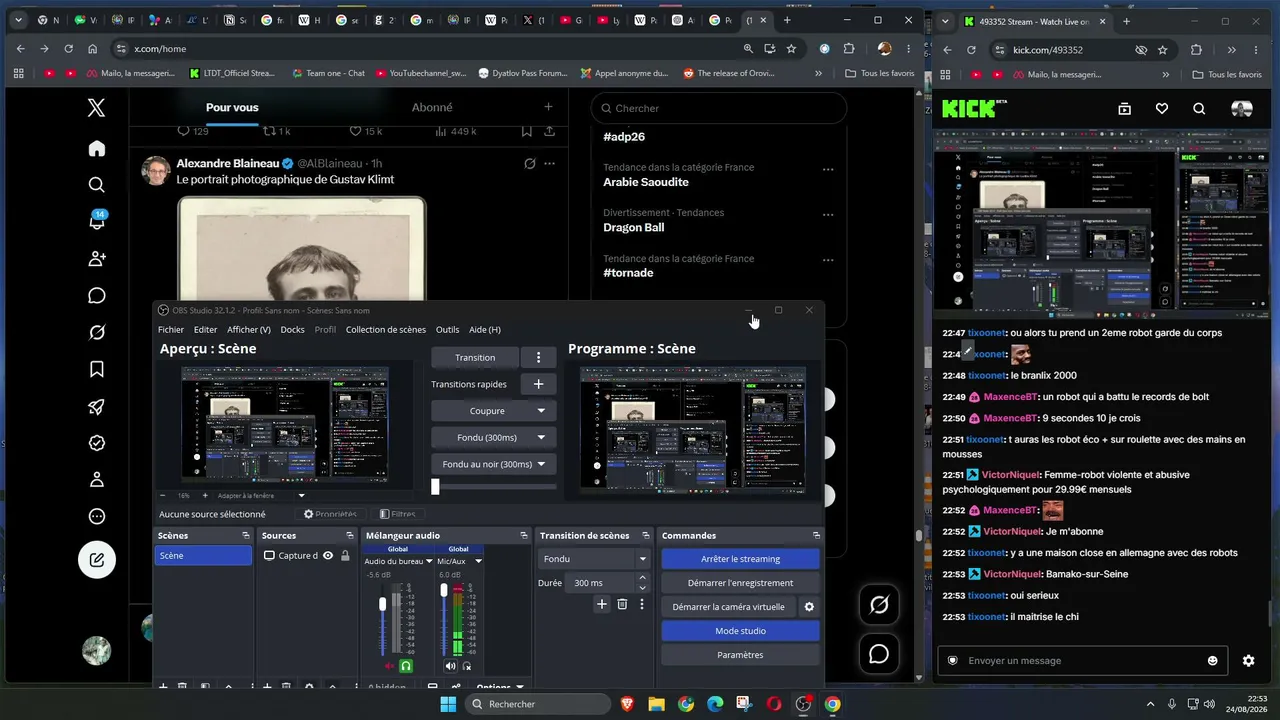Open the X home icon in the sidebar
The width and height of the screenshot is (1280, 720).
pyautogui.click(x=97, y=149)
